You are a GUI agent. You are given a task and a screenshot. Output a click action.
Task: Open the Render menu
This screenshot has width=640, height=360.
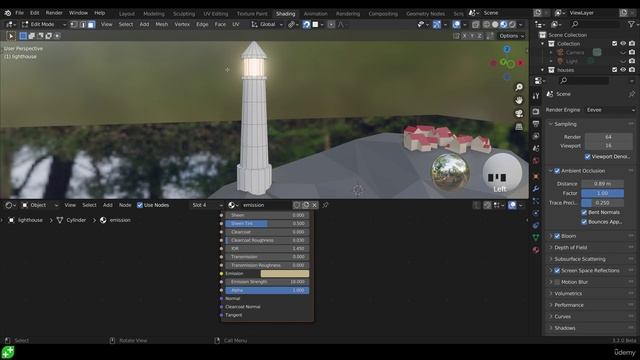[54, 13]
